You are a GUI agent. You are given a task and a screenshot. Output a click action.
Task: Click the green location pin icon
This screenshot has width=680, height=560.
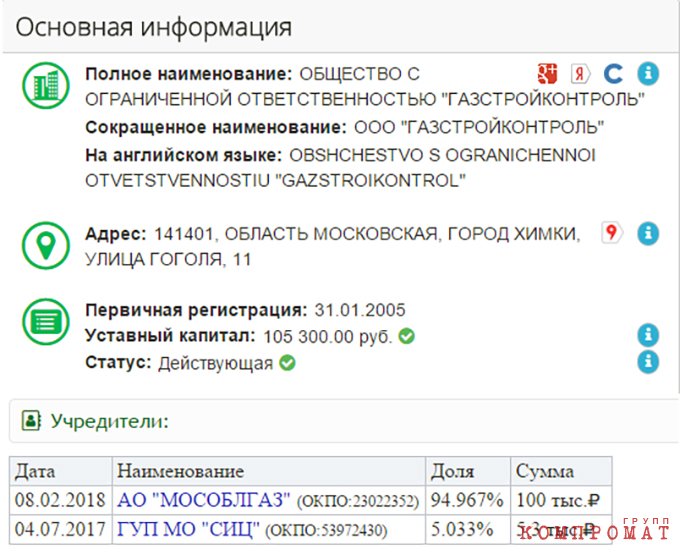(x=46, y=245)
